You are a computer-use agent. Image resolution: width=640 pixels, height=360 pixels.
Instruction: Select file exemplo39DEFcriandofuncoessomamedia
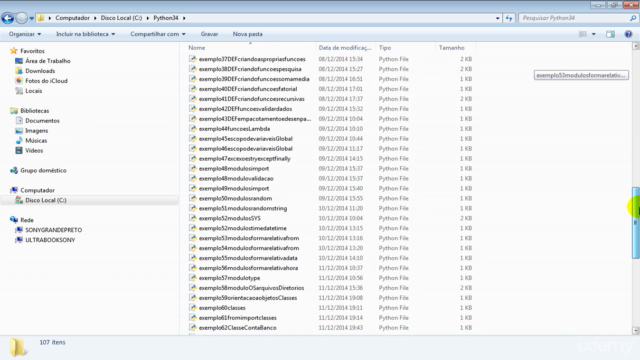tap(254, 79)
